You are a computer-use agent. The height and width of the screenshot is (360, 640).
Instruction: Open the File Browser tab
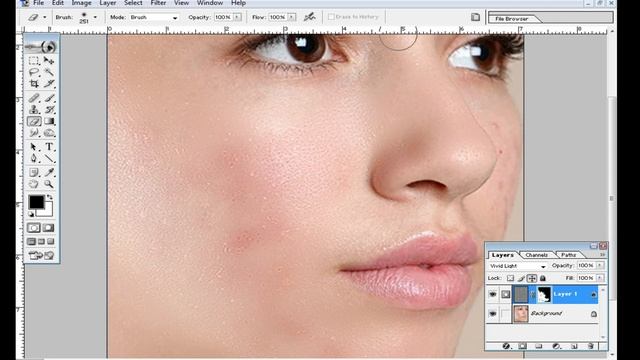tap(511, 19)
